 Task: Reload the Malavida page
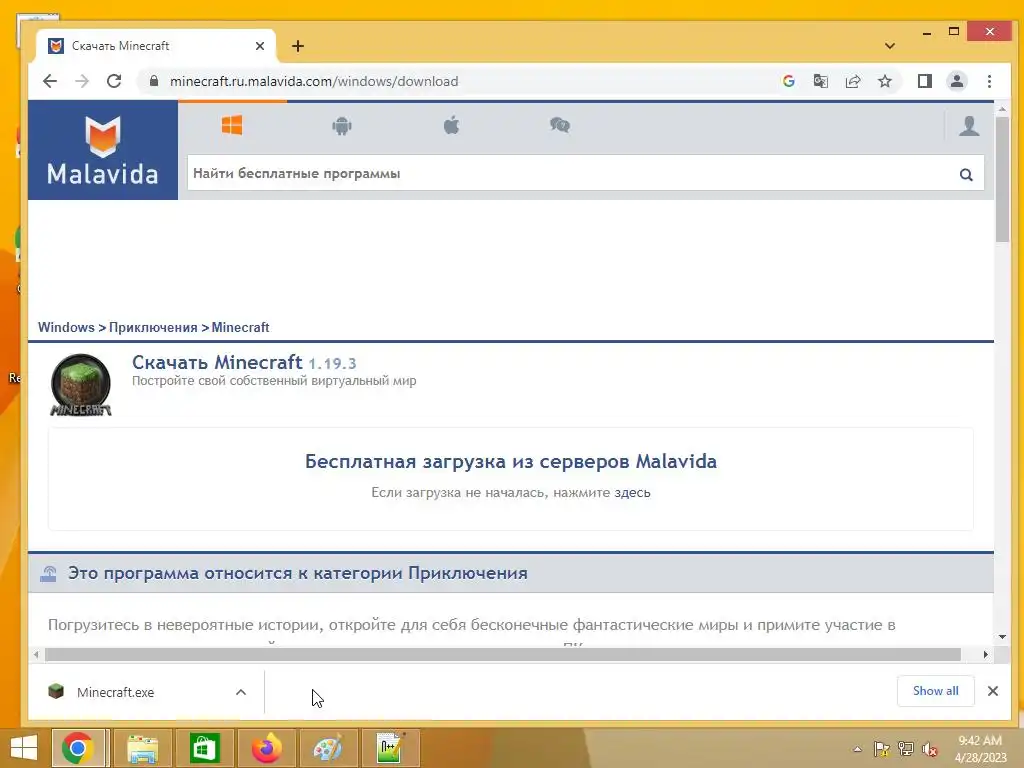[x=114, y=81]
